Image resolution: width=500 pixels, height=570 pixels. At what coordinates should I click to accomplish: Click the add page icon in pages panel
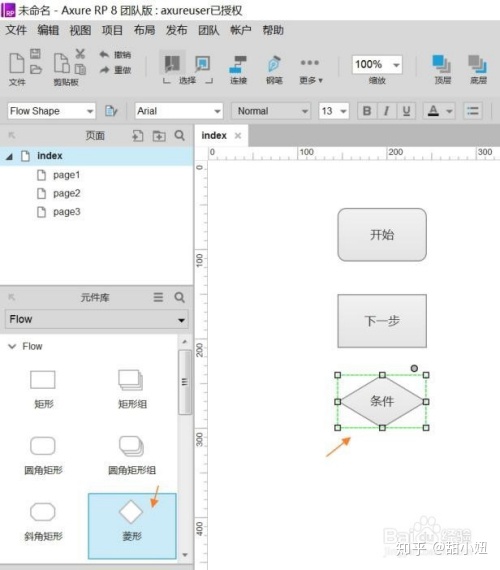point(137,136)
